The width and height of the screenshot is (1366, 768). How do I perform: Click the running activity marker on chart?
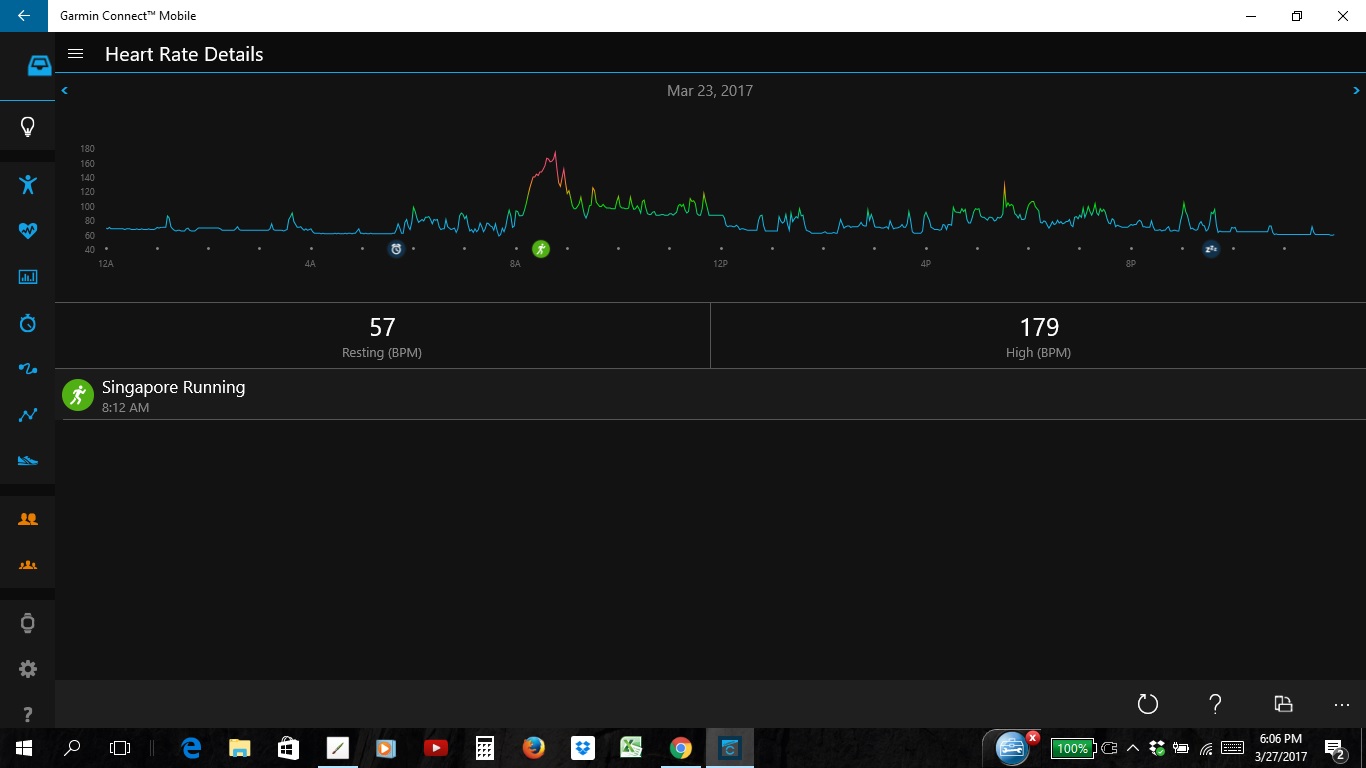pyautogui.click(x=541, y=249)
